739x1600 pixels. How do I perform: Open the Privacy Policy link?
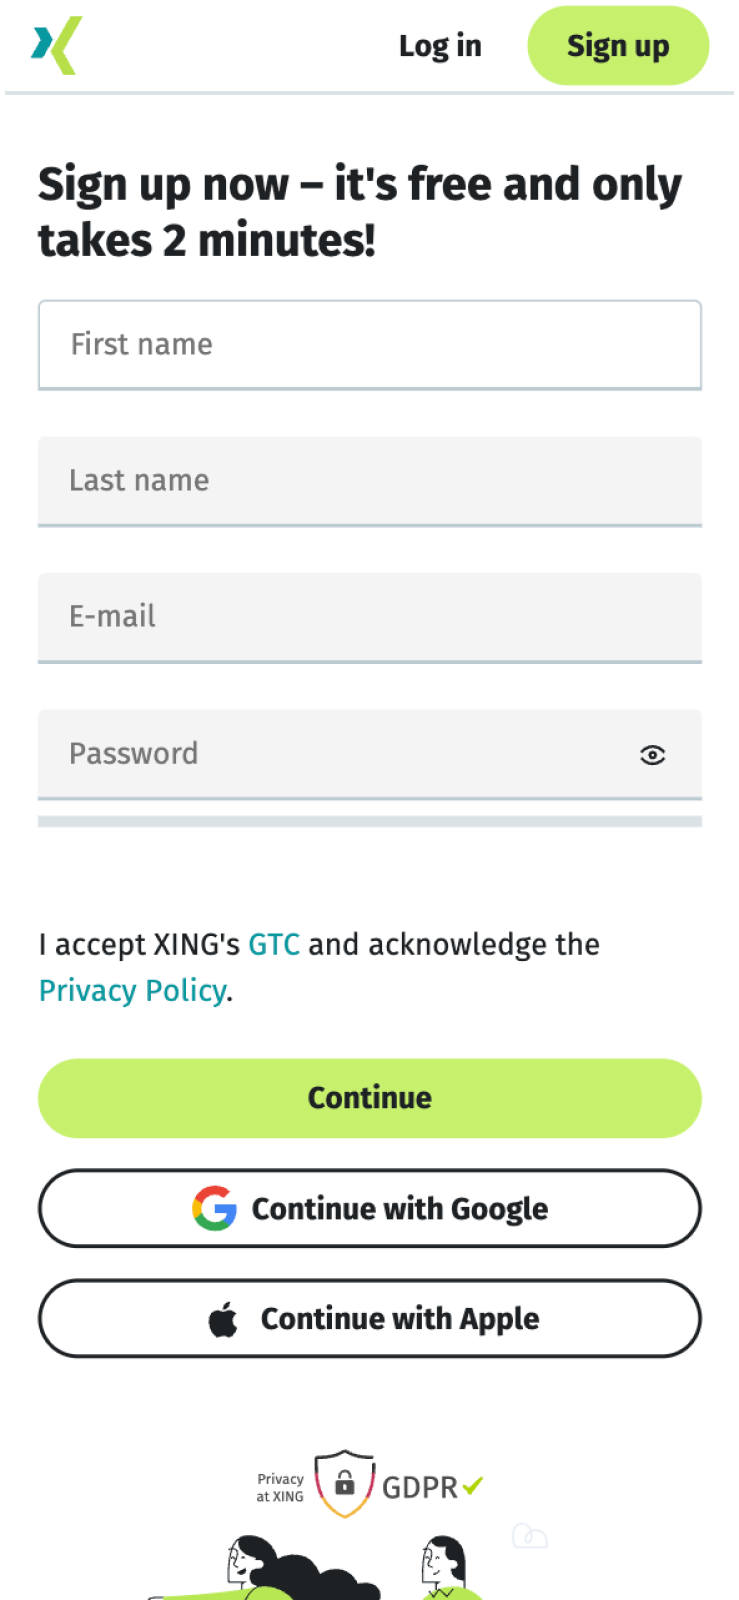[132, 990]
